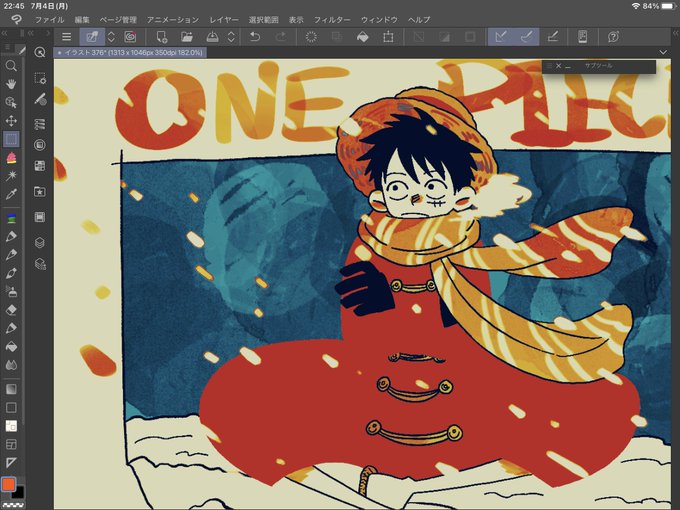This screenshot has height=510, width=680.
Task: Select the Figure rectangle tool
Action: tap(11, 408)
